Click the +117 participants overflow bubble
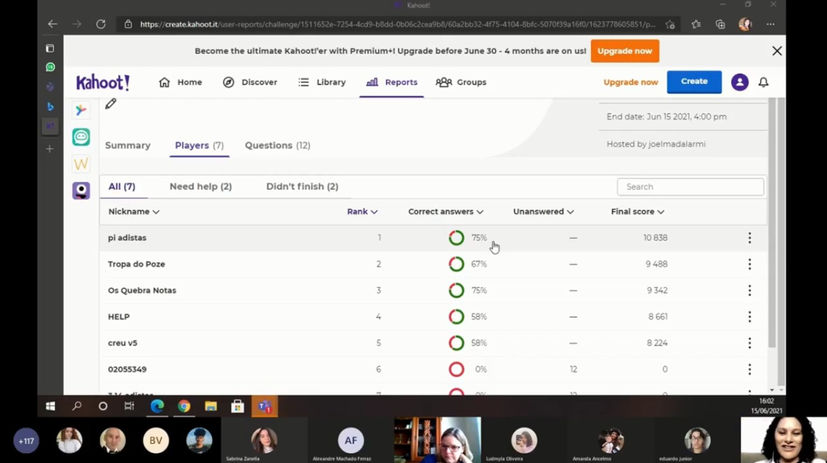Image resolution: width=827 pixels, height=463 pixels. (x=26, y=441)
